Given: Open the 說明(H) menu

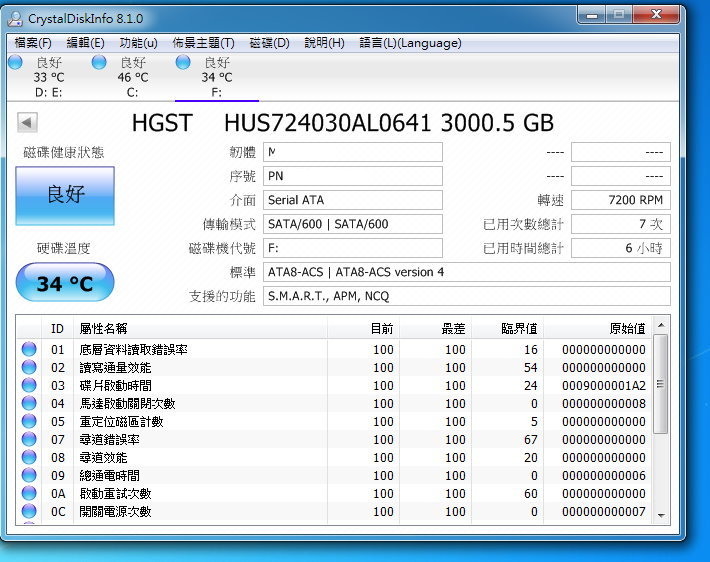Looking at the screenshot, I should pyautogui.click(x=324, y=43).
